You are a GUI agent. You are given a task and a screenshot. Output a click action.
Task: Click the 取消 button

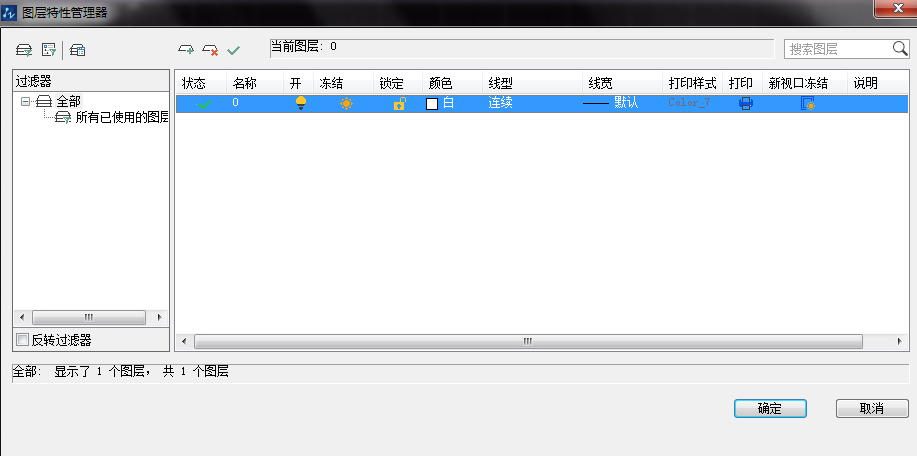pyautogui.click(x=871, y=408)
